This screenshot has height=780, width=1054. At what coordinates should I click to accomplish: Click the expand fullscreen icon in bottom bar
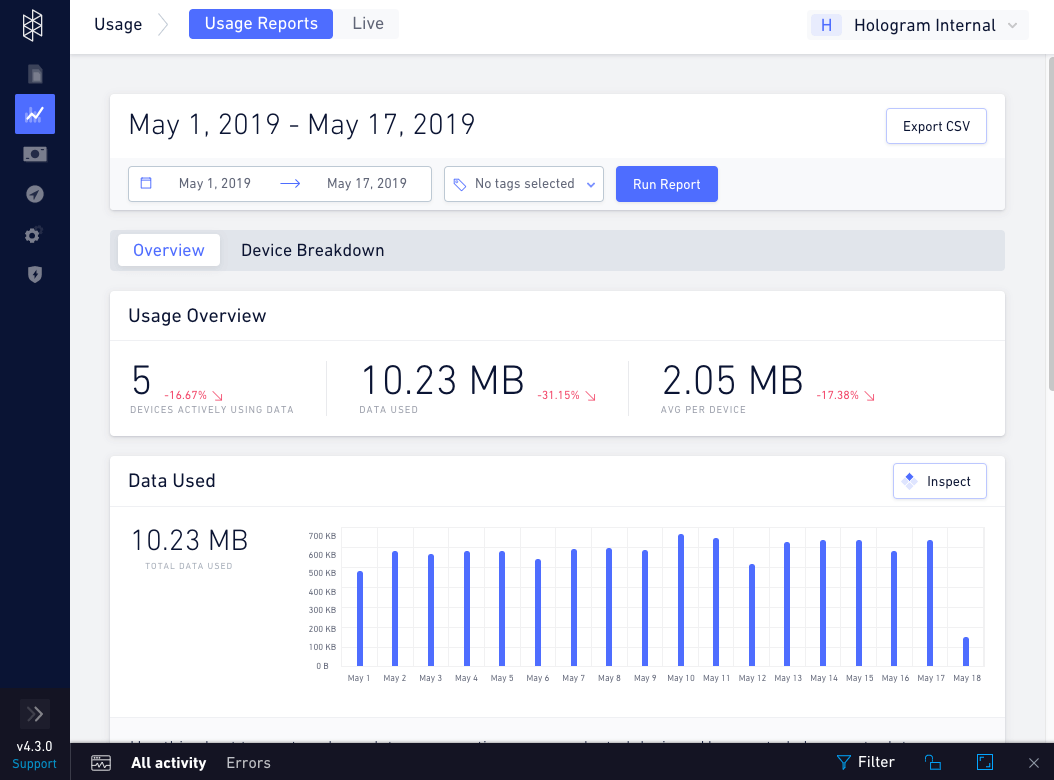click(985, 762)
